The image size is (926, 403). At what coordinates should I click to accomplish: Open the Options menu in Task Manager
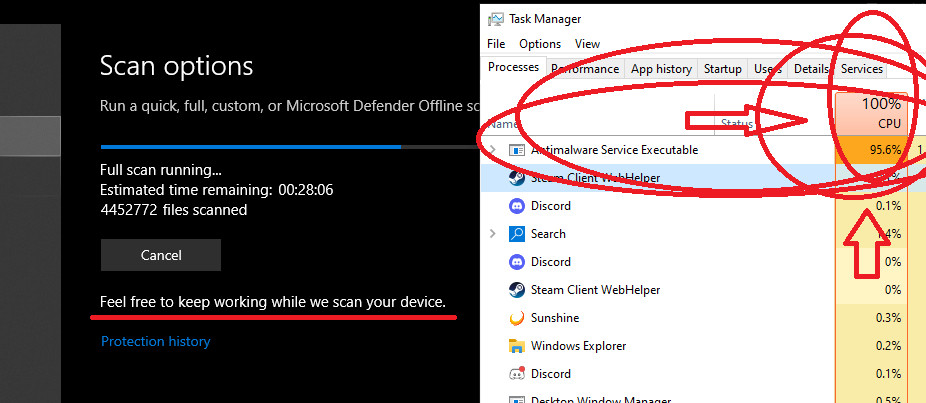tap(540, 44)
